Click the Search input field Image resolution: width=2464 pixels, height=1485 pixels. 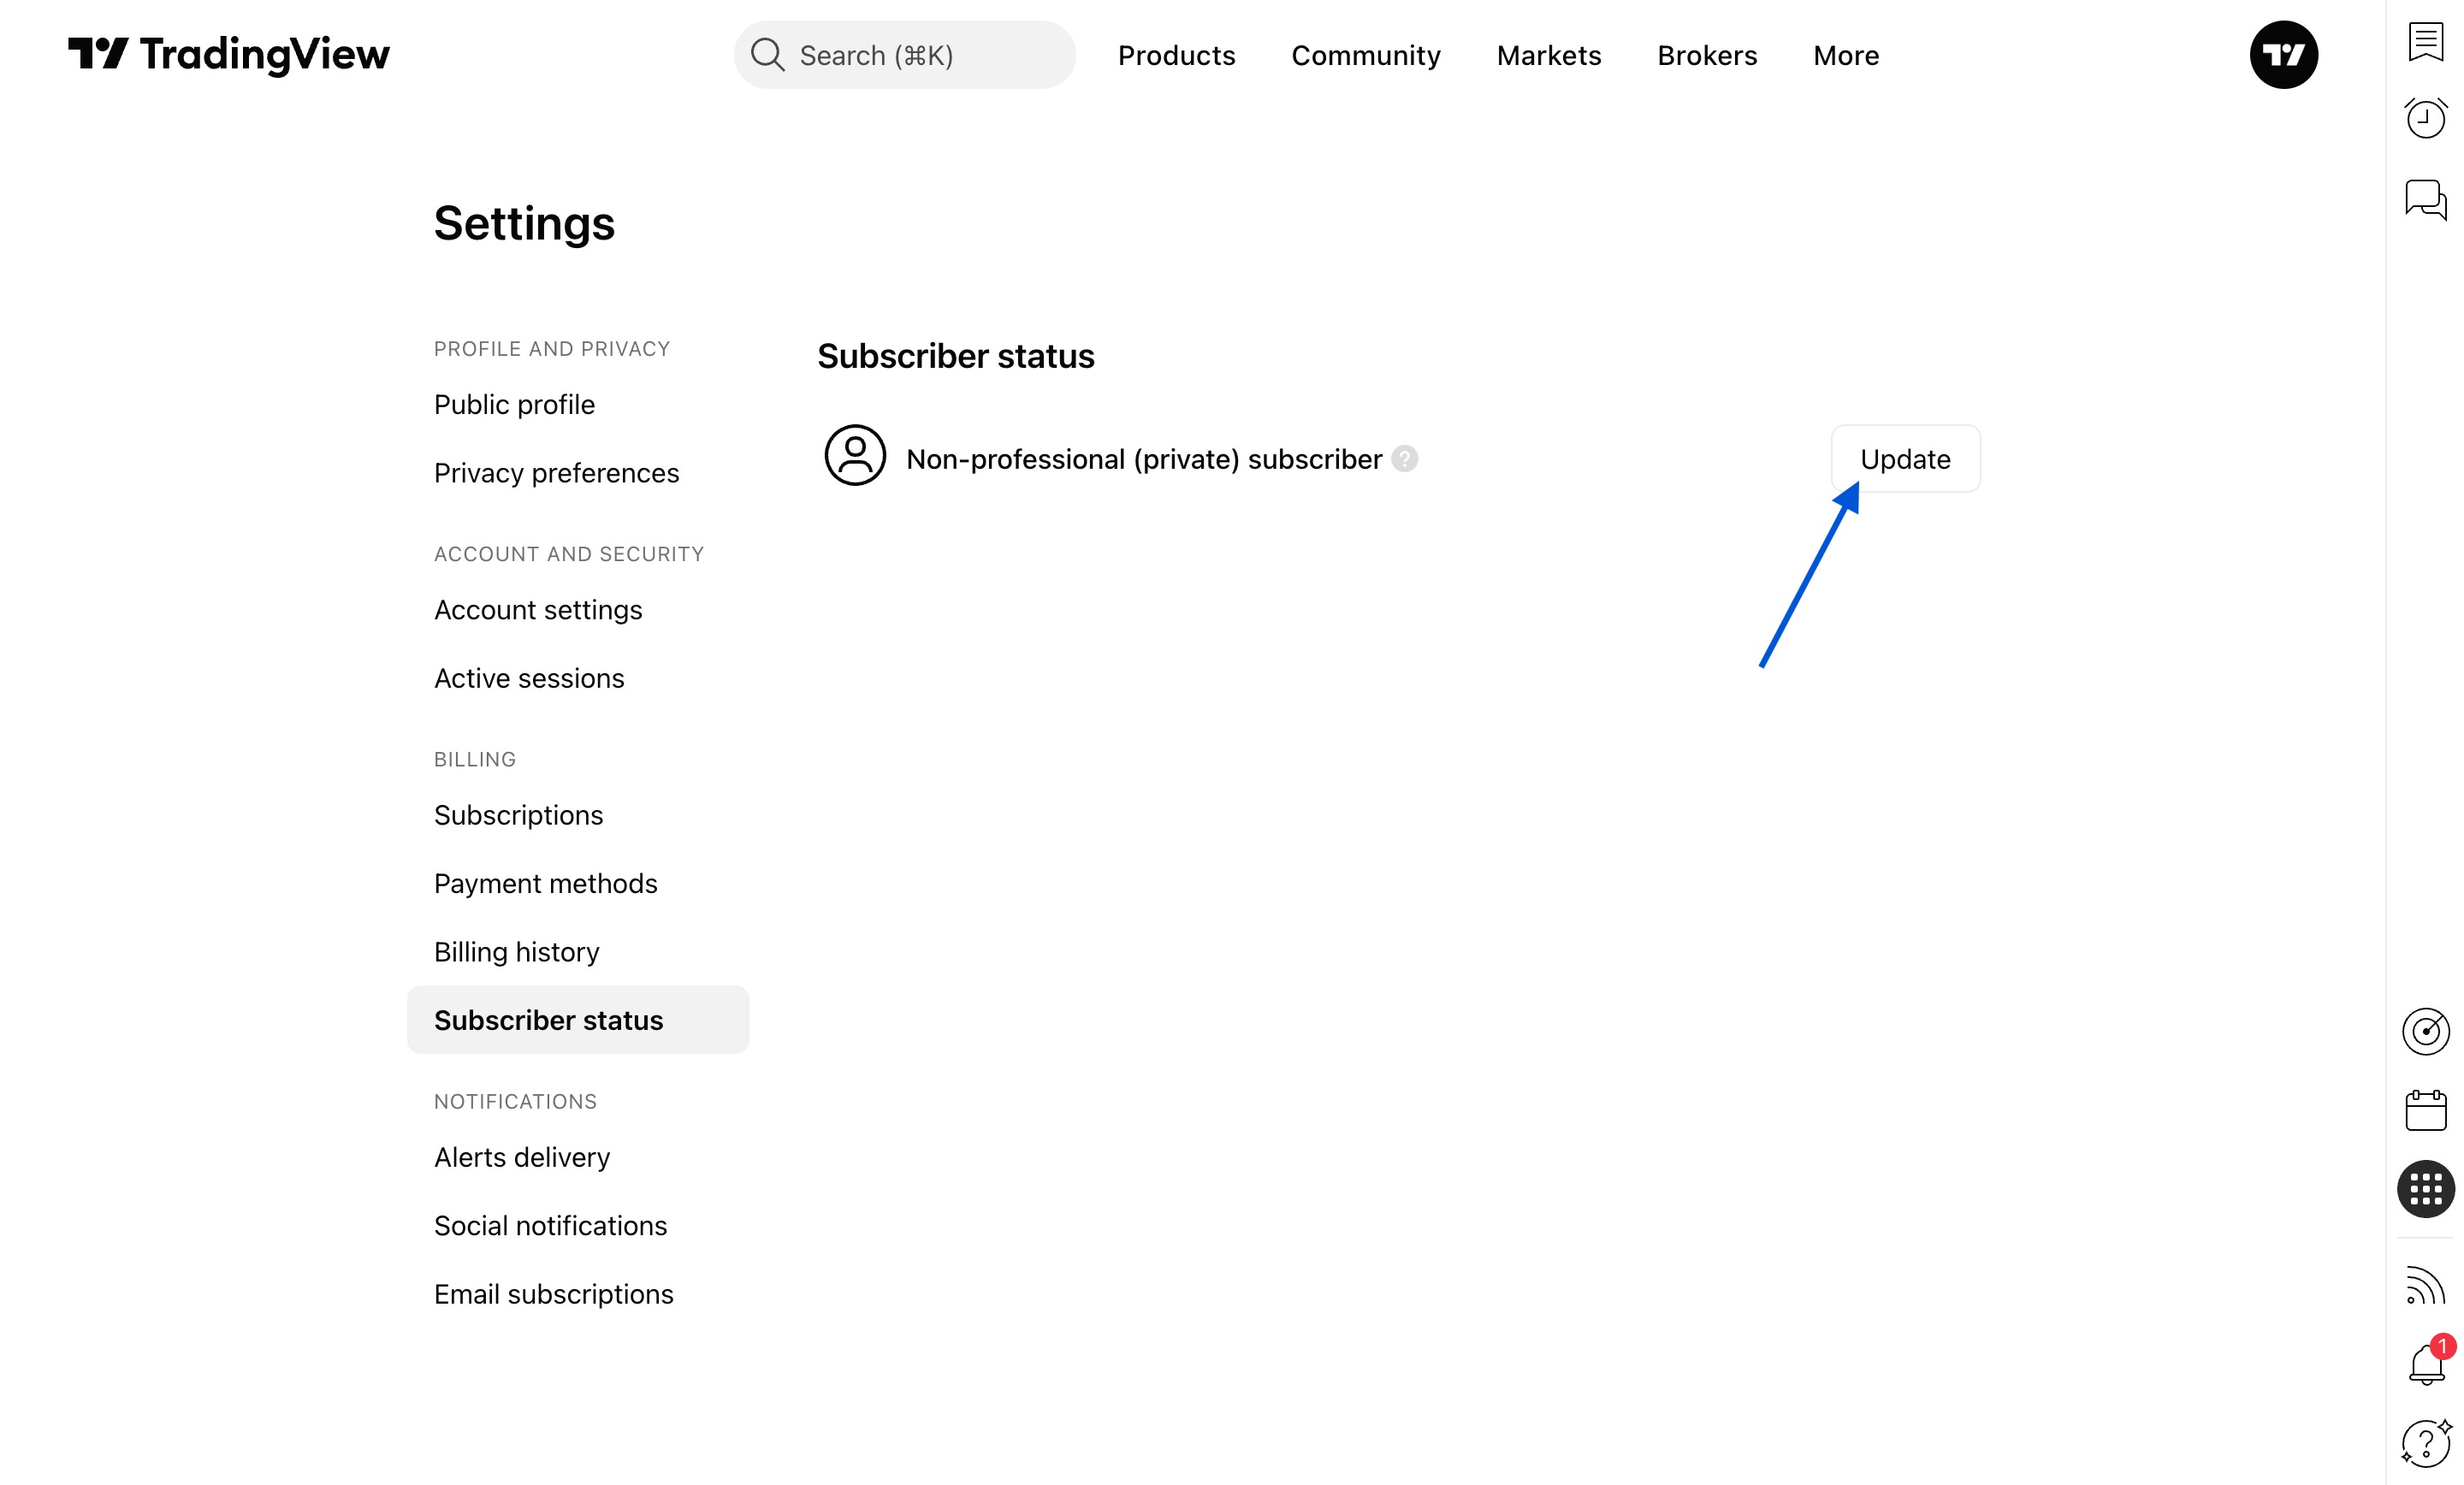pyautogui.click(x=904, y=55)
